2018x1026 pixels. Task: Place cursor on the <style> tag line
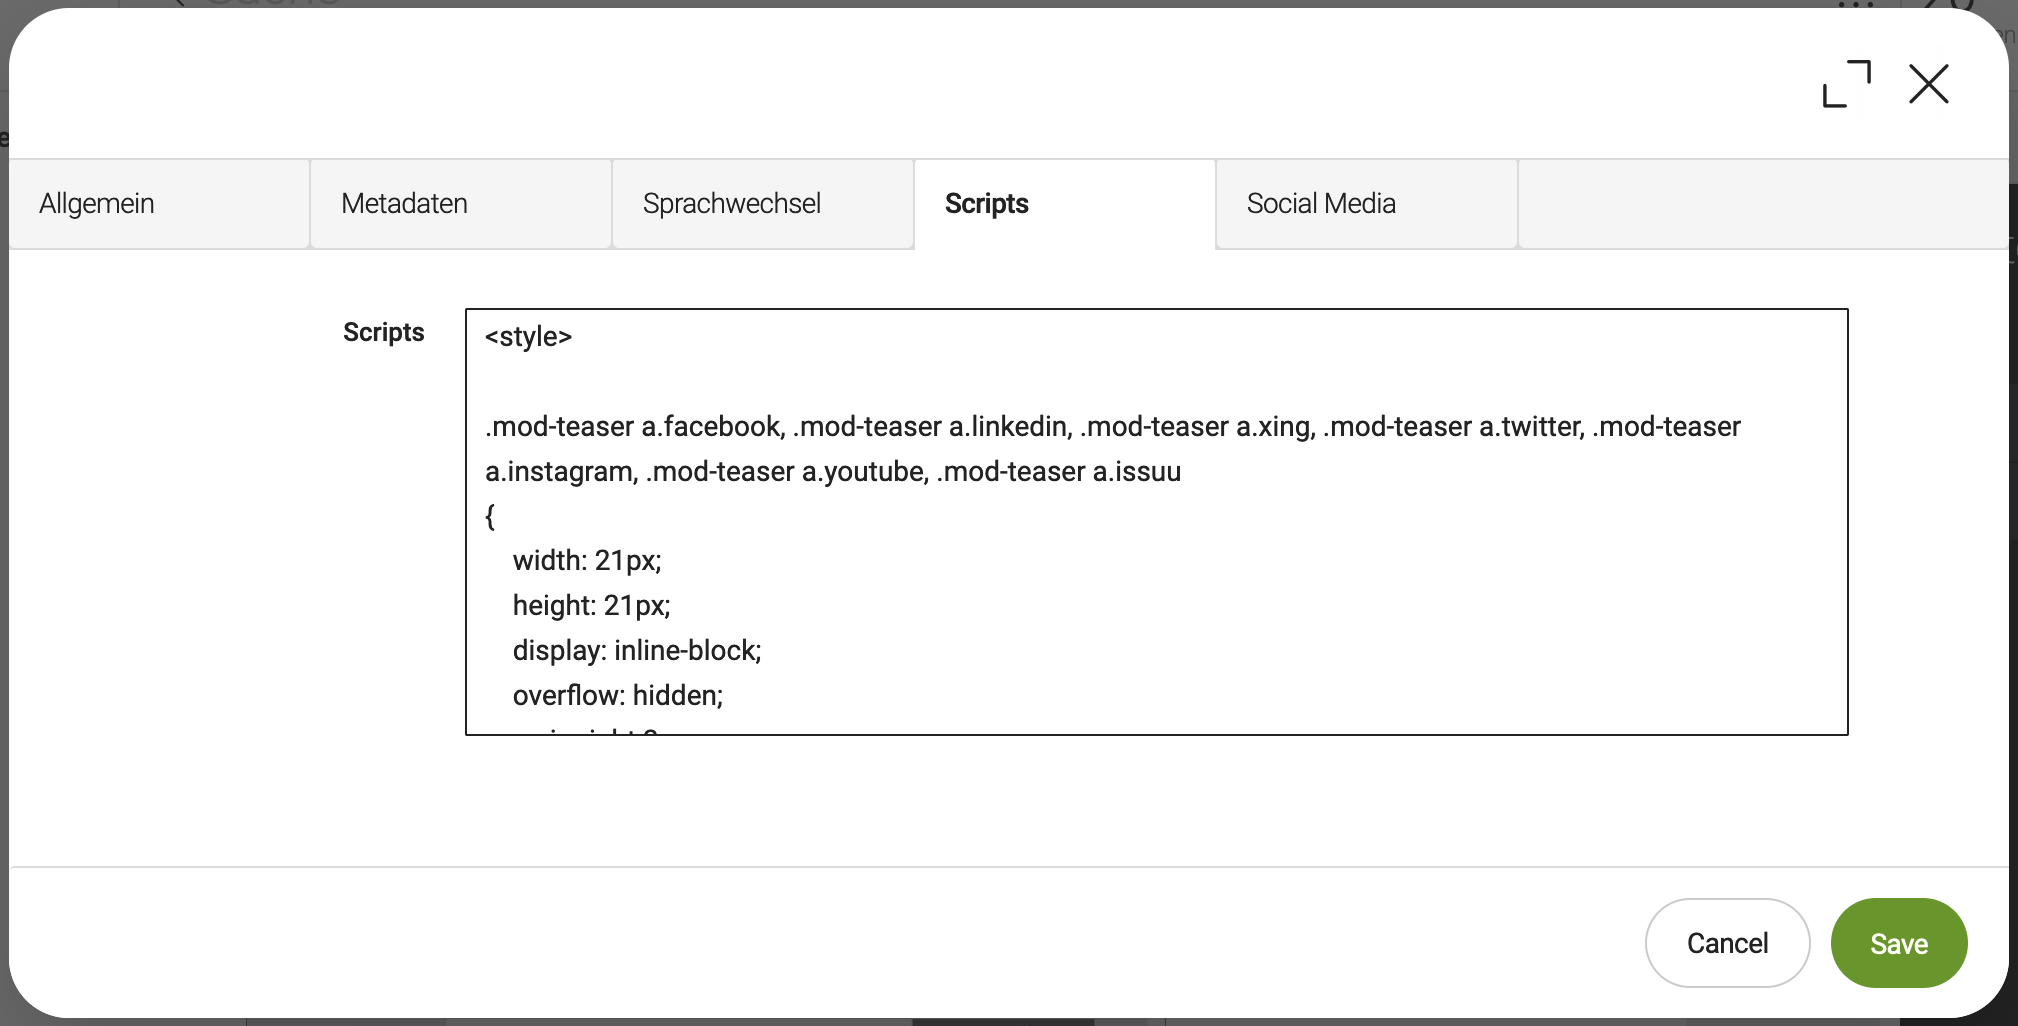528,337
